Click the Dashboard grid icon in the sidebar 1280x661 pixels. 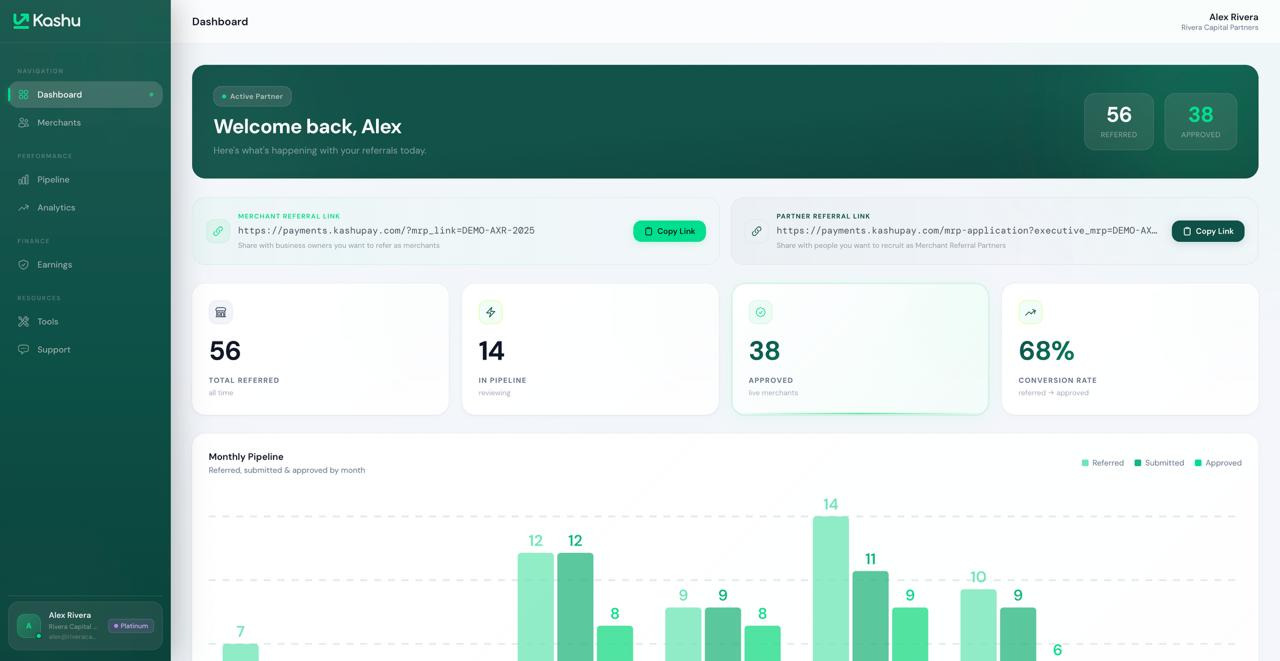(x=23, y=95)
